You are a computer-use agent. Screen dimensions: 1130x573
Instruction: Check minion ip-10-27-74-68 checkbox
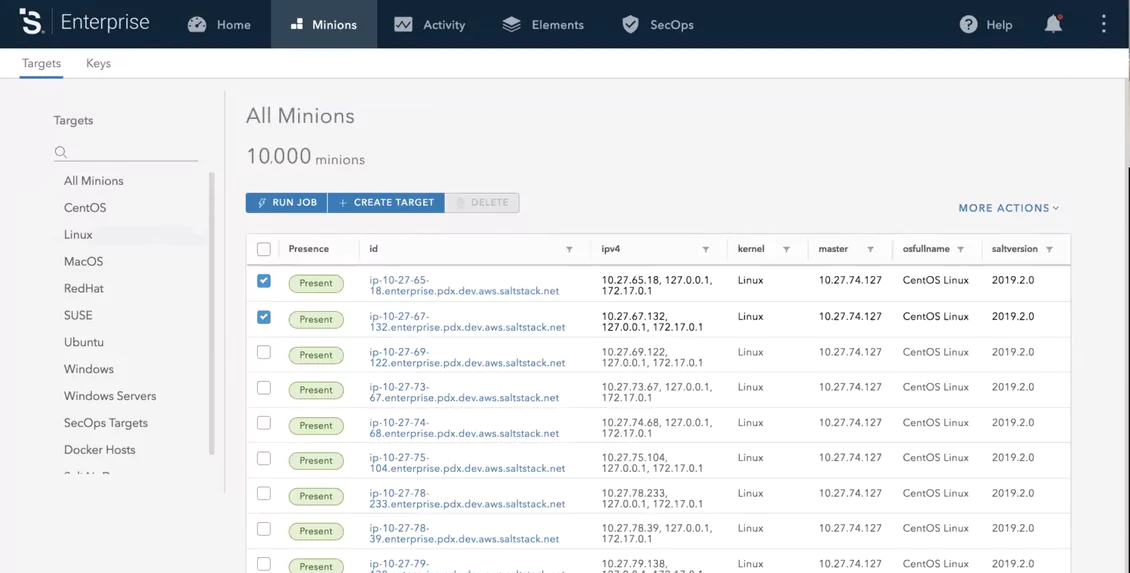point(264,422)
